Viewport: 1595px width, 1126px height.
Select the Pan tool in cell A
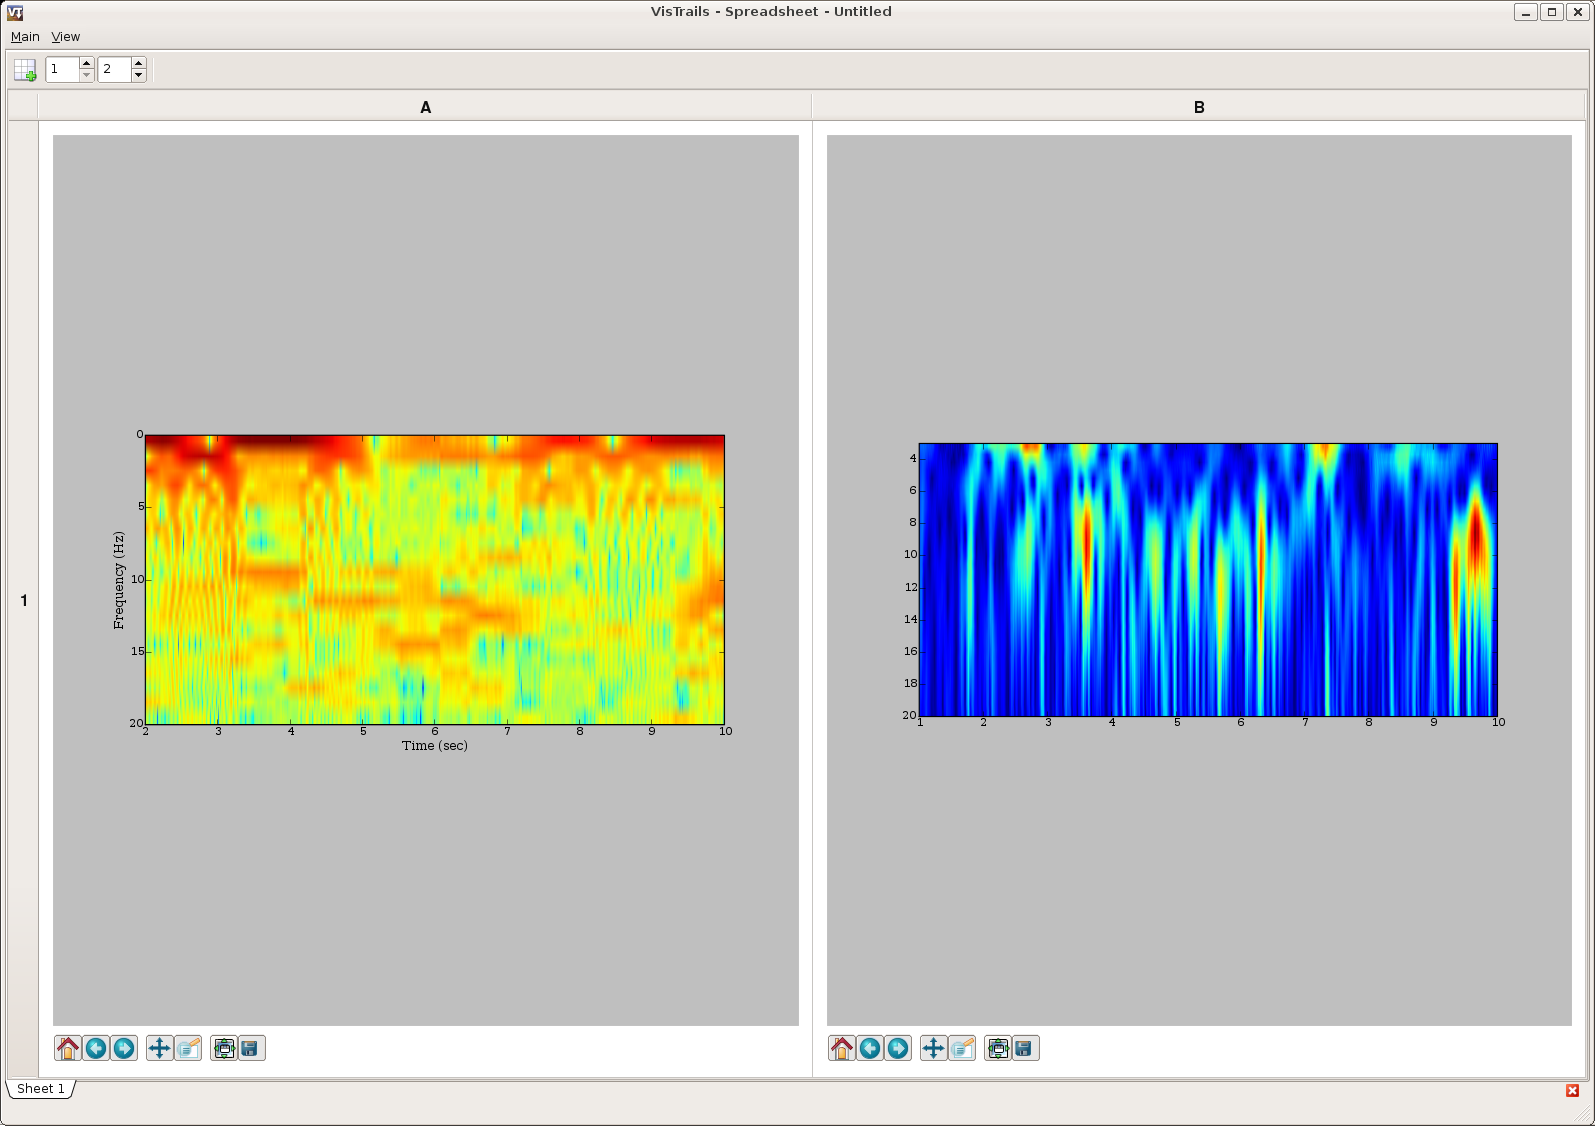point(159,1048)
